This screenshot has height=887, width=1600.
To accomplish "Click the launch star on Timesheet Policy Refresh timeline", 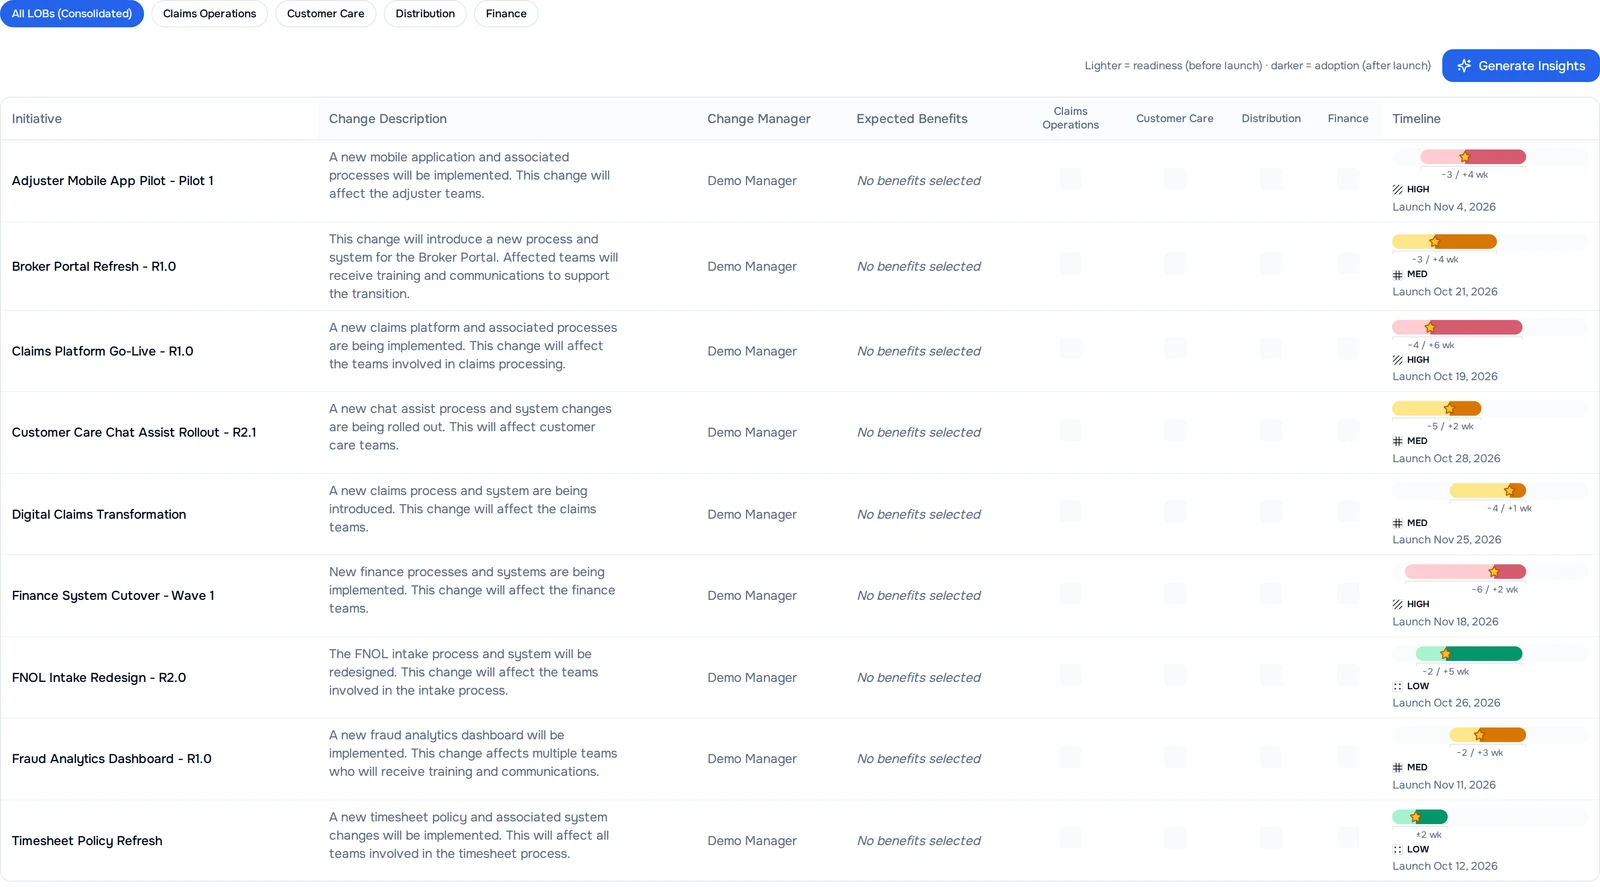I will [1415, 817].
